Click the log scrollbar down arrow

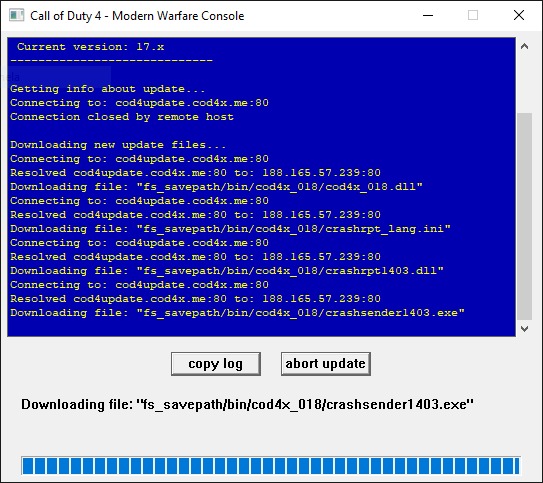(524, 329)
